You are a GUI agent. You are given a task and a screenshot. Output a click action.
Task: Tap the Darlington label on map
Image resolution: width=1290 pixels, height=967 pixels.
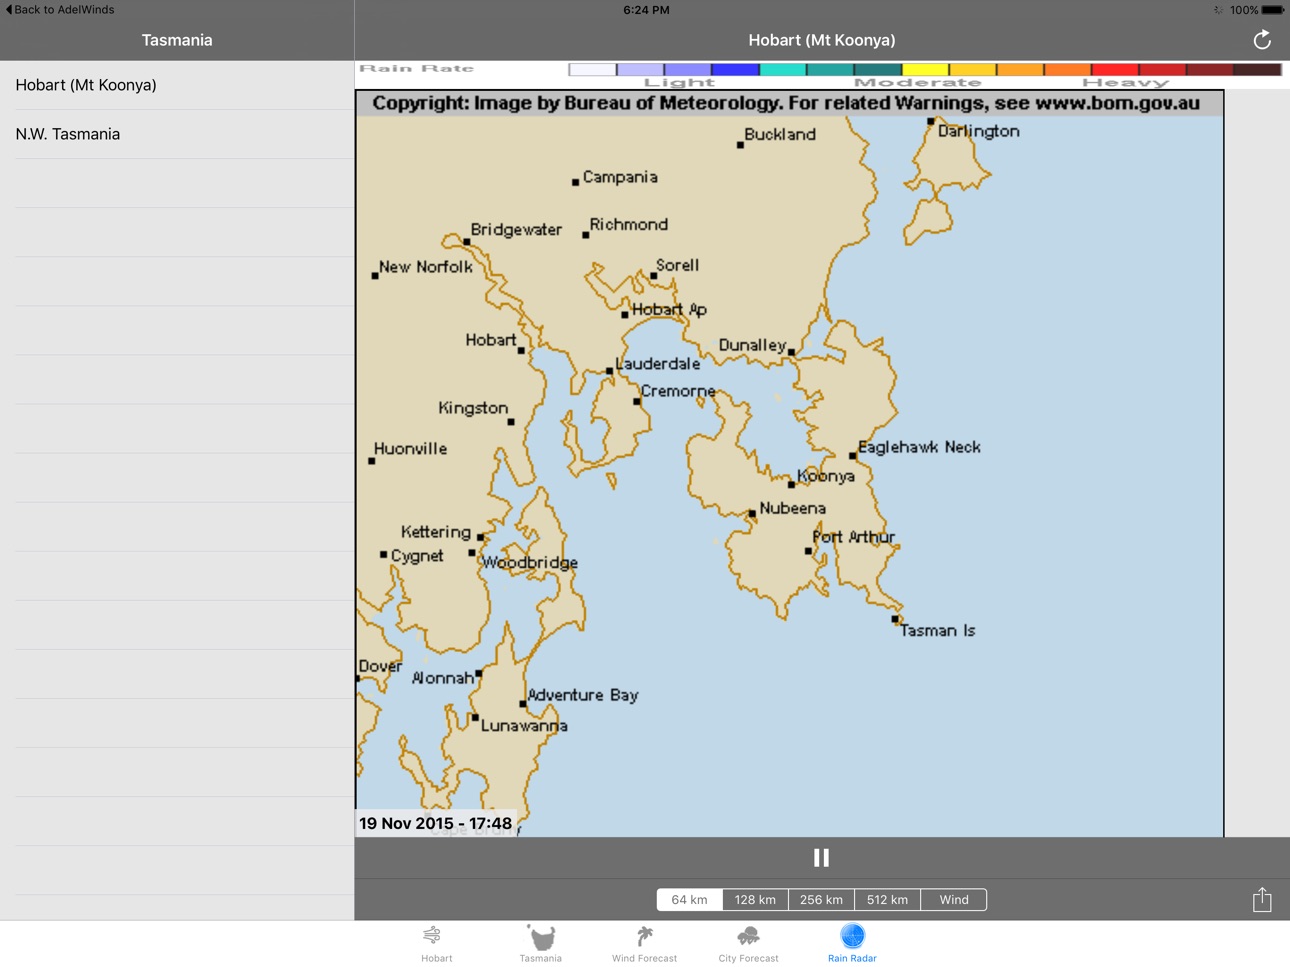coord(978,131)
